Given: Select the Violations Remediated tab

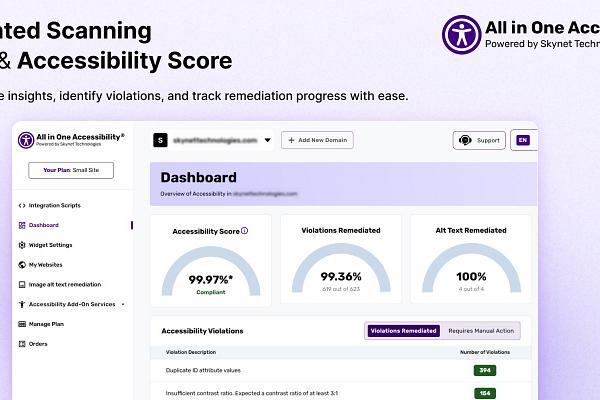Looking at the screenshot, I should (403, 331).
